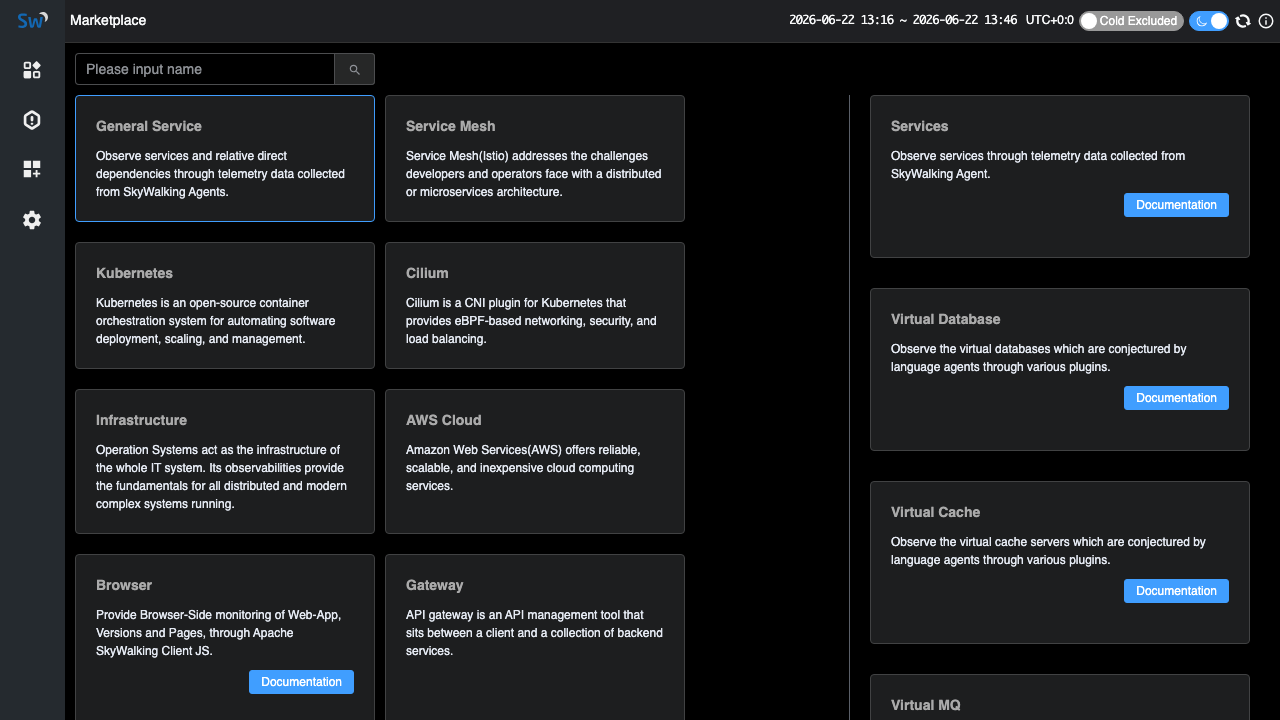Select the General Service card
Image resolution: width=1280 pixels, height=720 pixels.
(x=225, y=158)
